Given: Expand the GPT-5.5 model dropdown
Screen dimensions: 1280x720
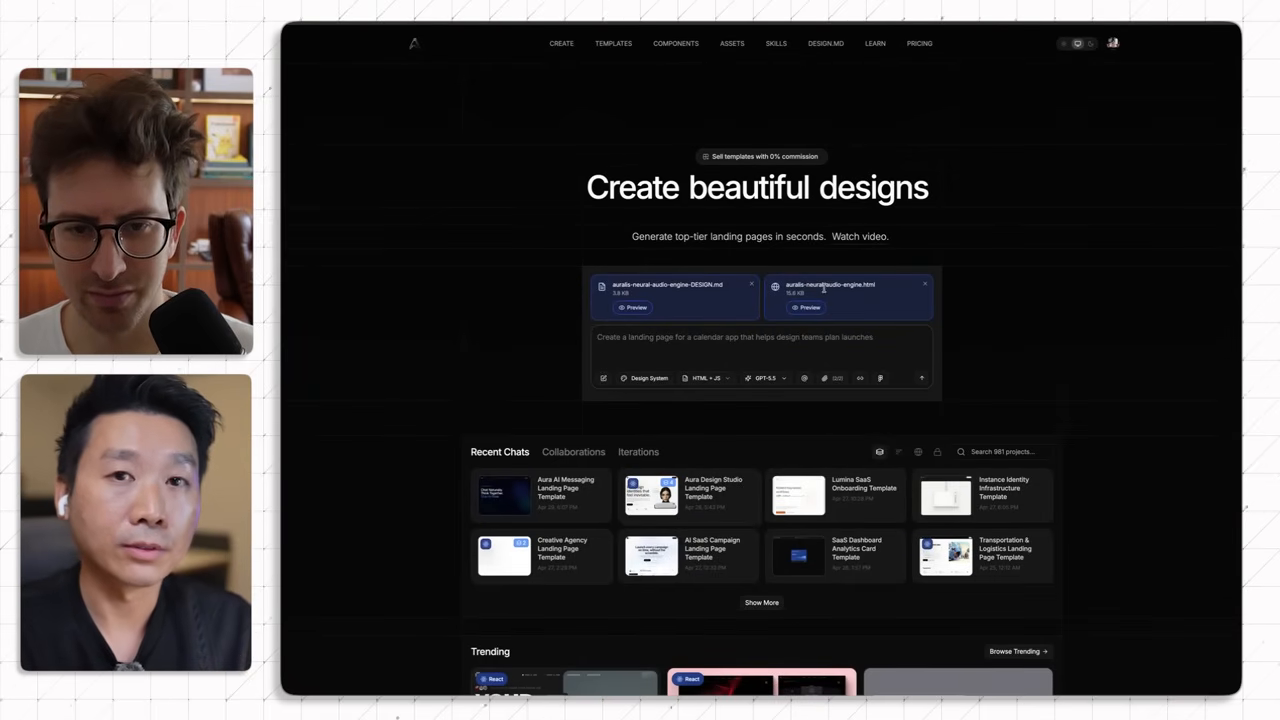Looking at the screenshot, I should [x=765, y=378].
